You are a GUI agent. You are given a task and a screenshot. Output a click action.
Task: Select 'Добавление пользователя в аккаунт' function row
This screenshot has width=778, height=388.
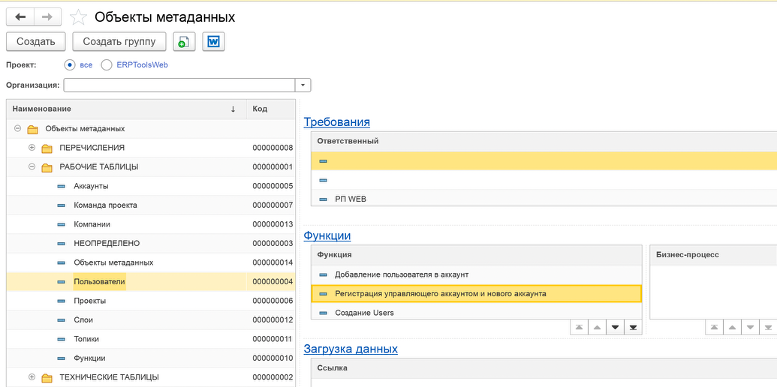[476, 275]
